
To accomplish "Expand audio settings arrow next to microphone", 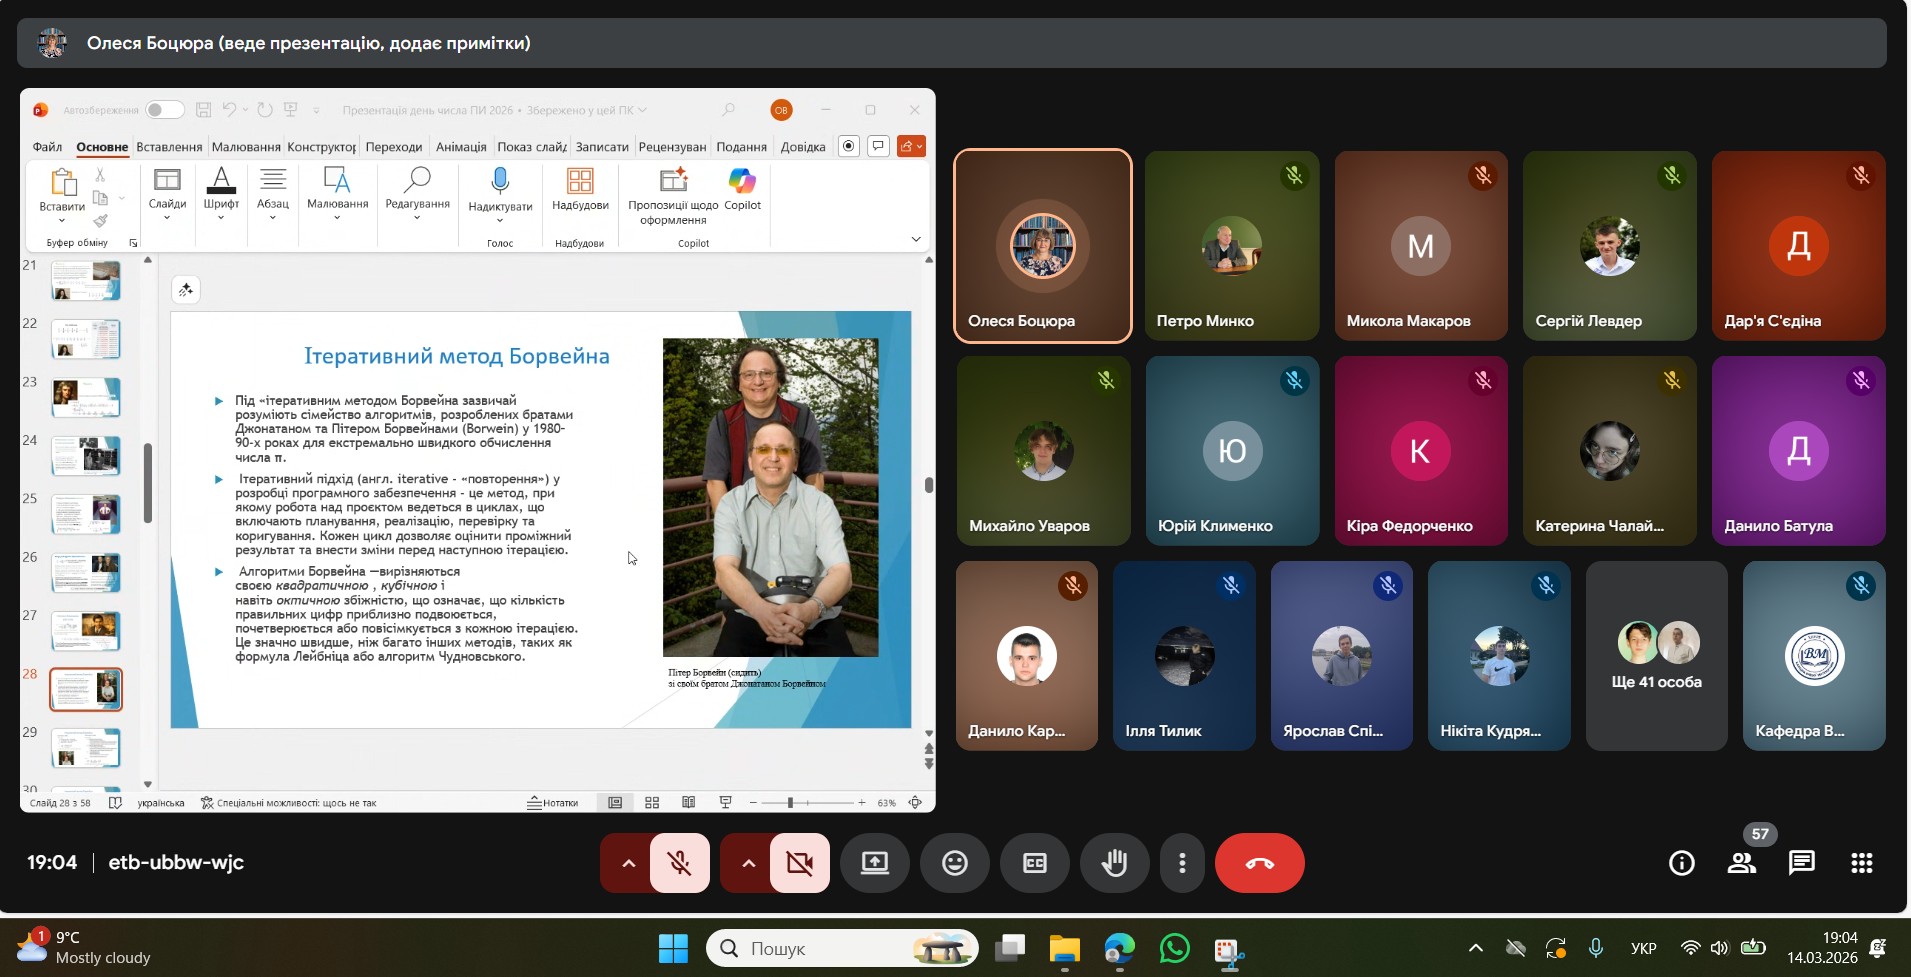I will pos(628,863).
